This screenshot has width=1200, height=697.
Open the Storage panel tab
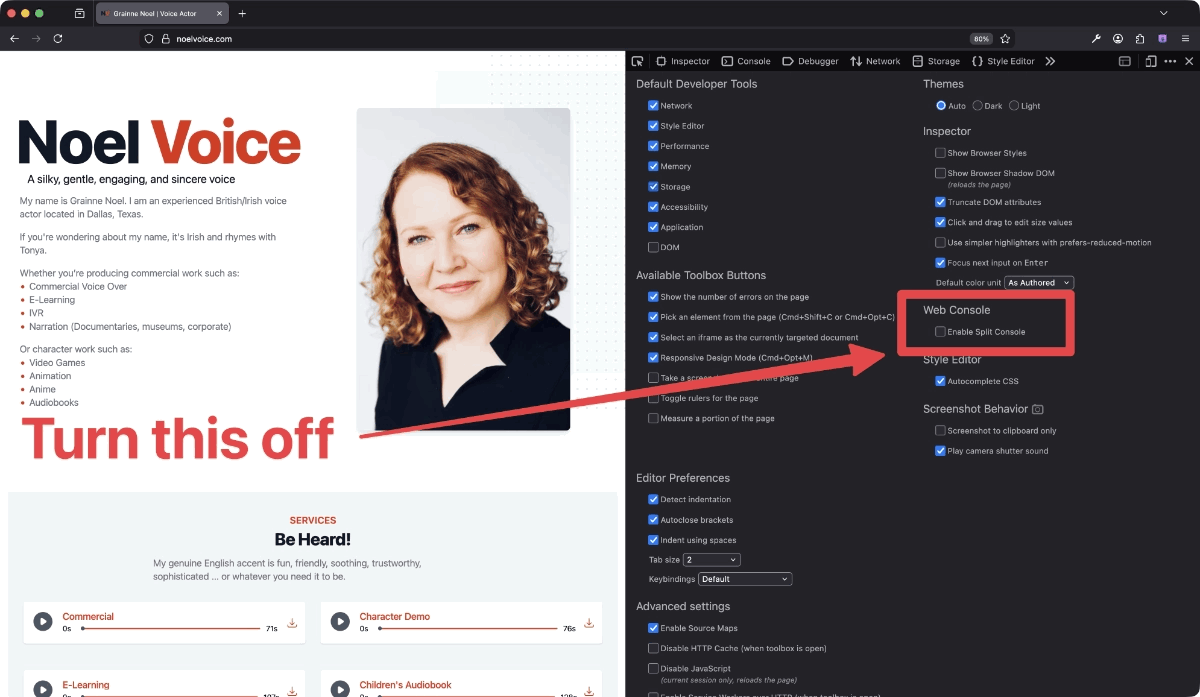pos(936,61)
